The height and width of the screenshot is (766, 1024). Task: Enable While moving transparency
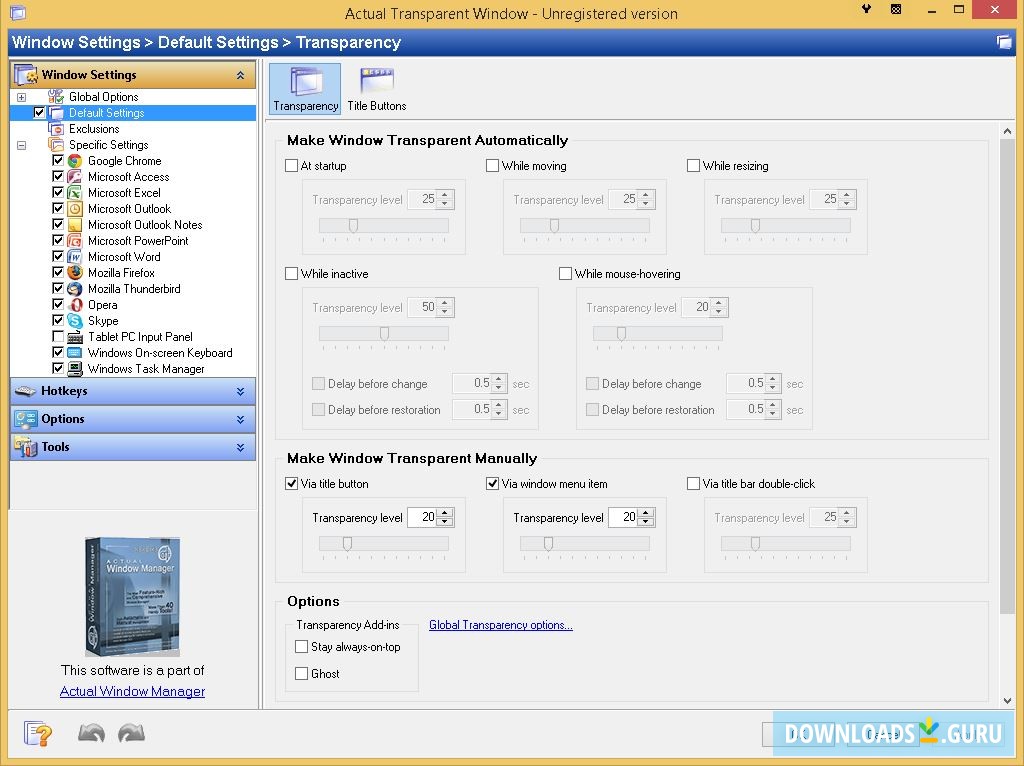492,166
